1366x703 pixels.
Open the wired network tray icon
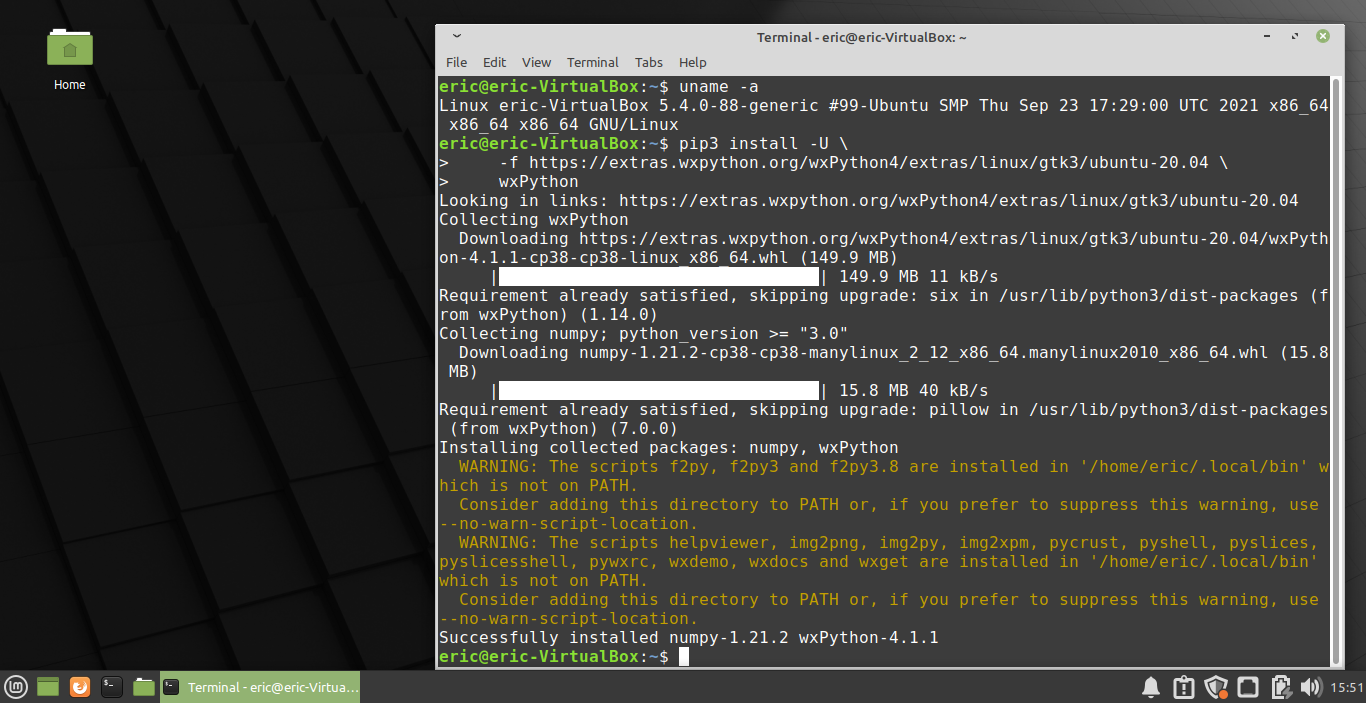pyautogui.click(x=1248, y=687)
